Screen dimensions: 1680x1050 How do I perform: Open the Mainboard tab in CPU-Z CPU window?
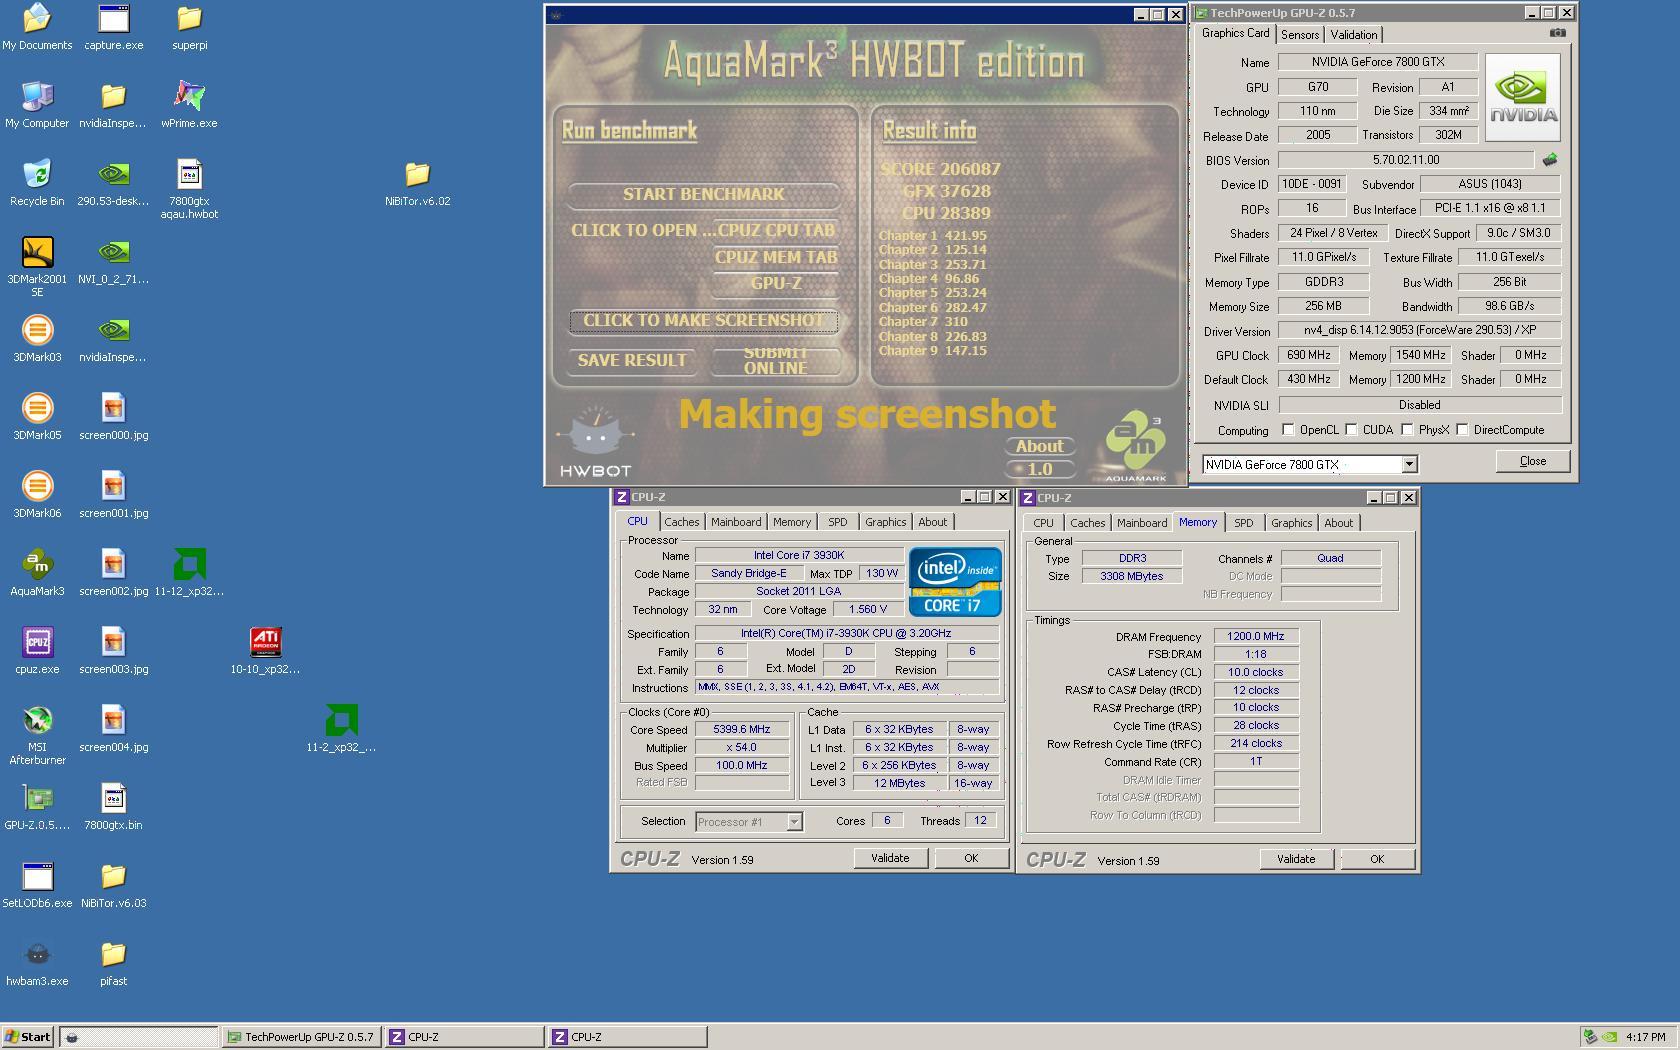point(736,522)
